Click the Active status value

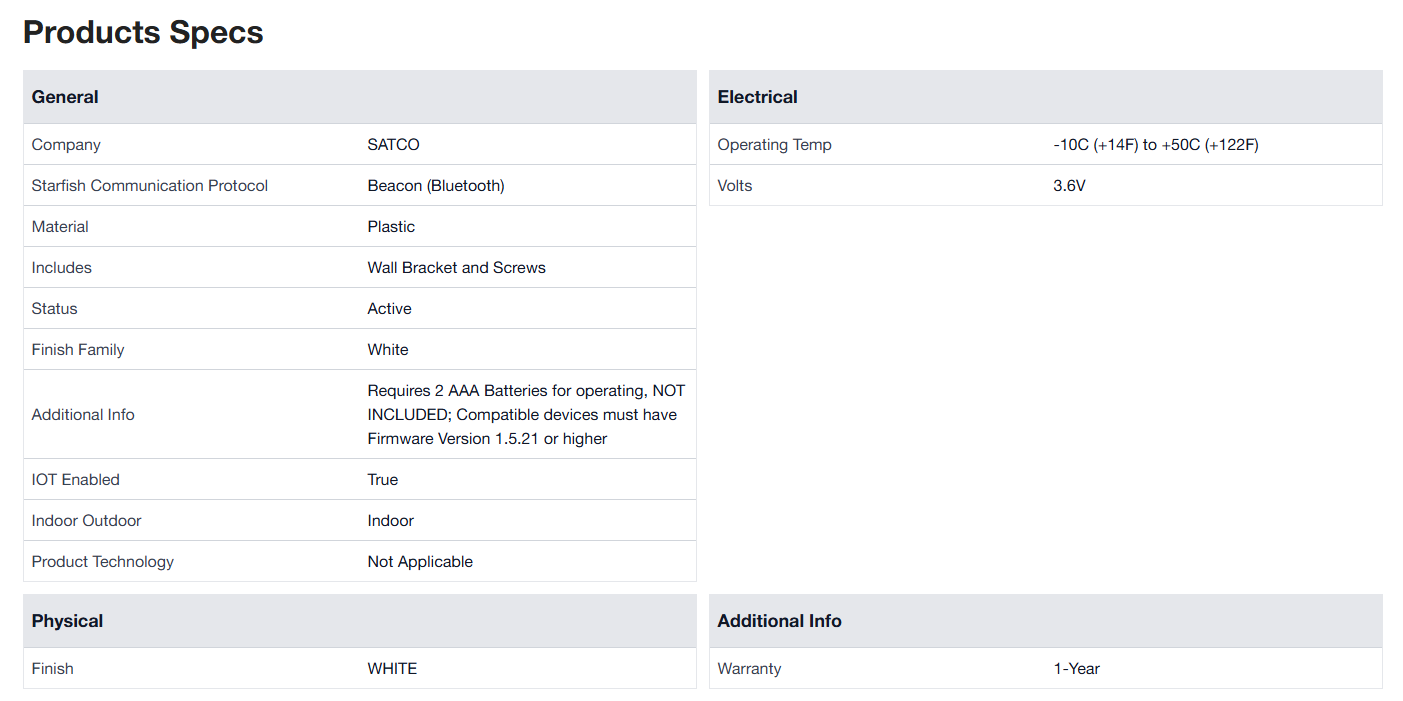pos(389,309)
